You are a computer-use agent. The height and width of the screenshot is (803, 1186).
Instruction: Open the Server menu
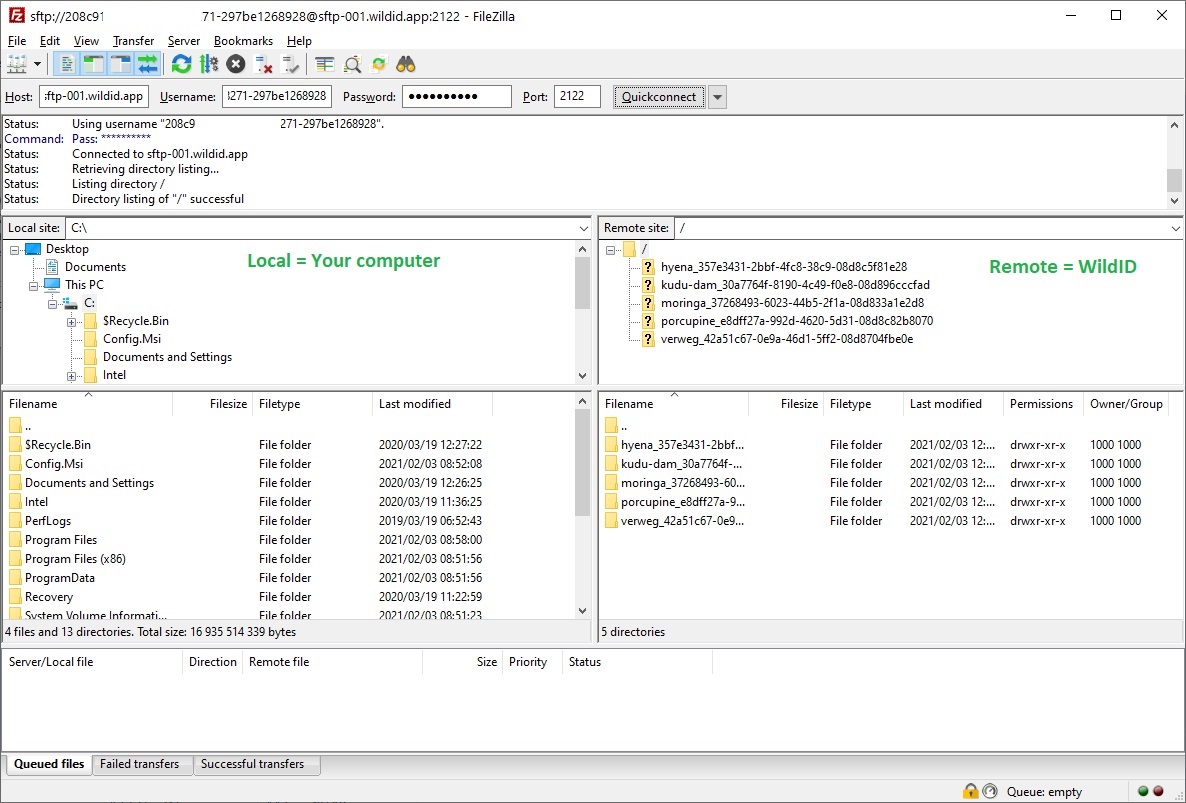[x=184, y=41]
